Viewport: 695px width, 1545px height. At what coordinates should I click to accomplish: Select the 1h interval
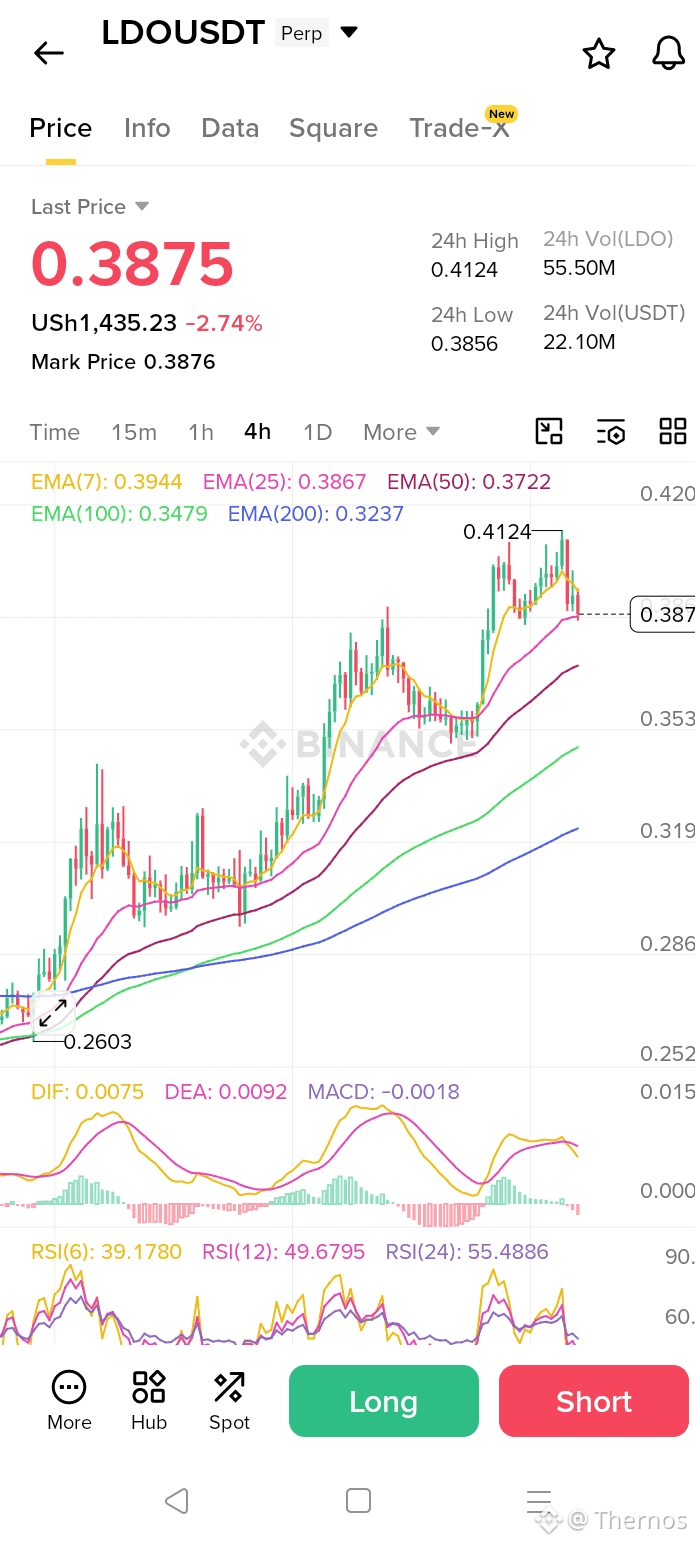pos(201,432)
